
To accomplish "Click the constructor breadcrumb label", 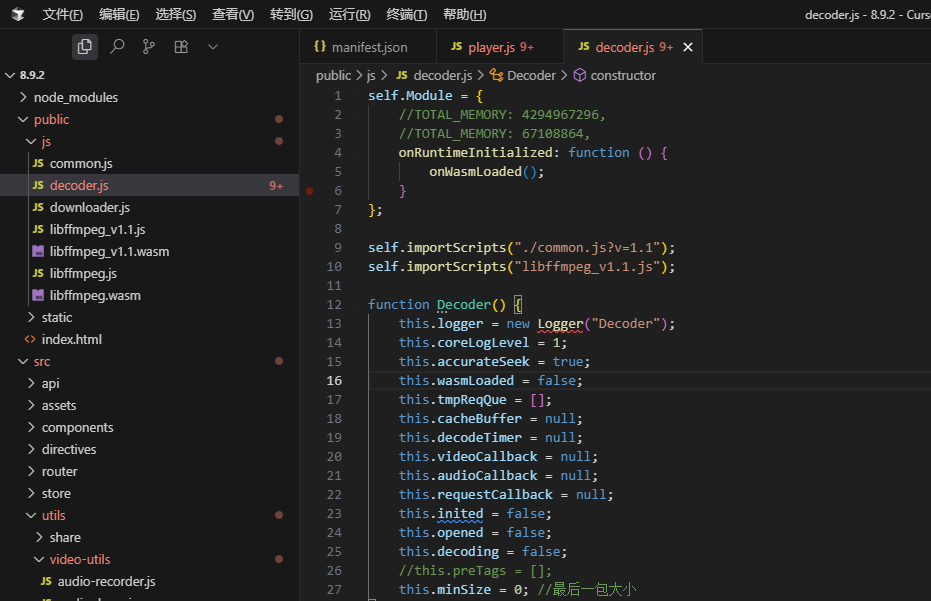I will [x=623, y=75].
